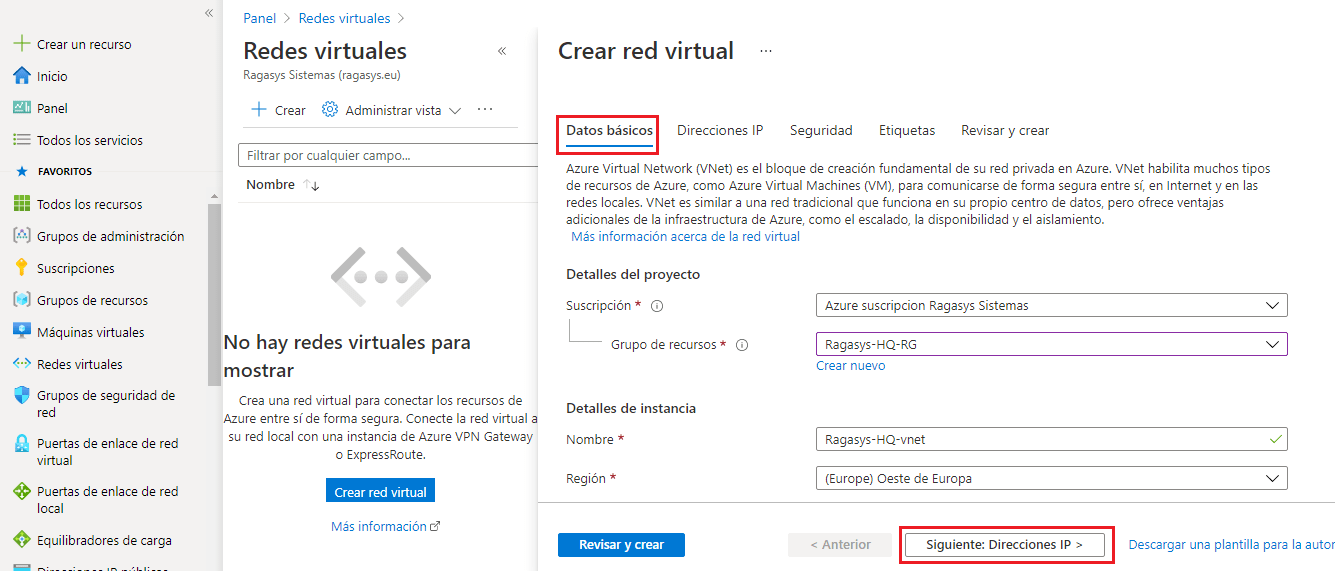Open the Seguridad tab
Viewport: 1335px width, 571px height.
click(x=821, y=131)
